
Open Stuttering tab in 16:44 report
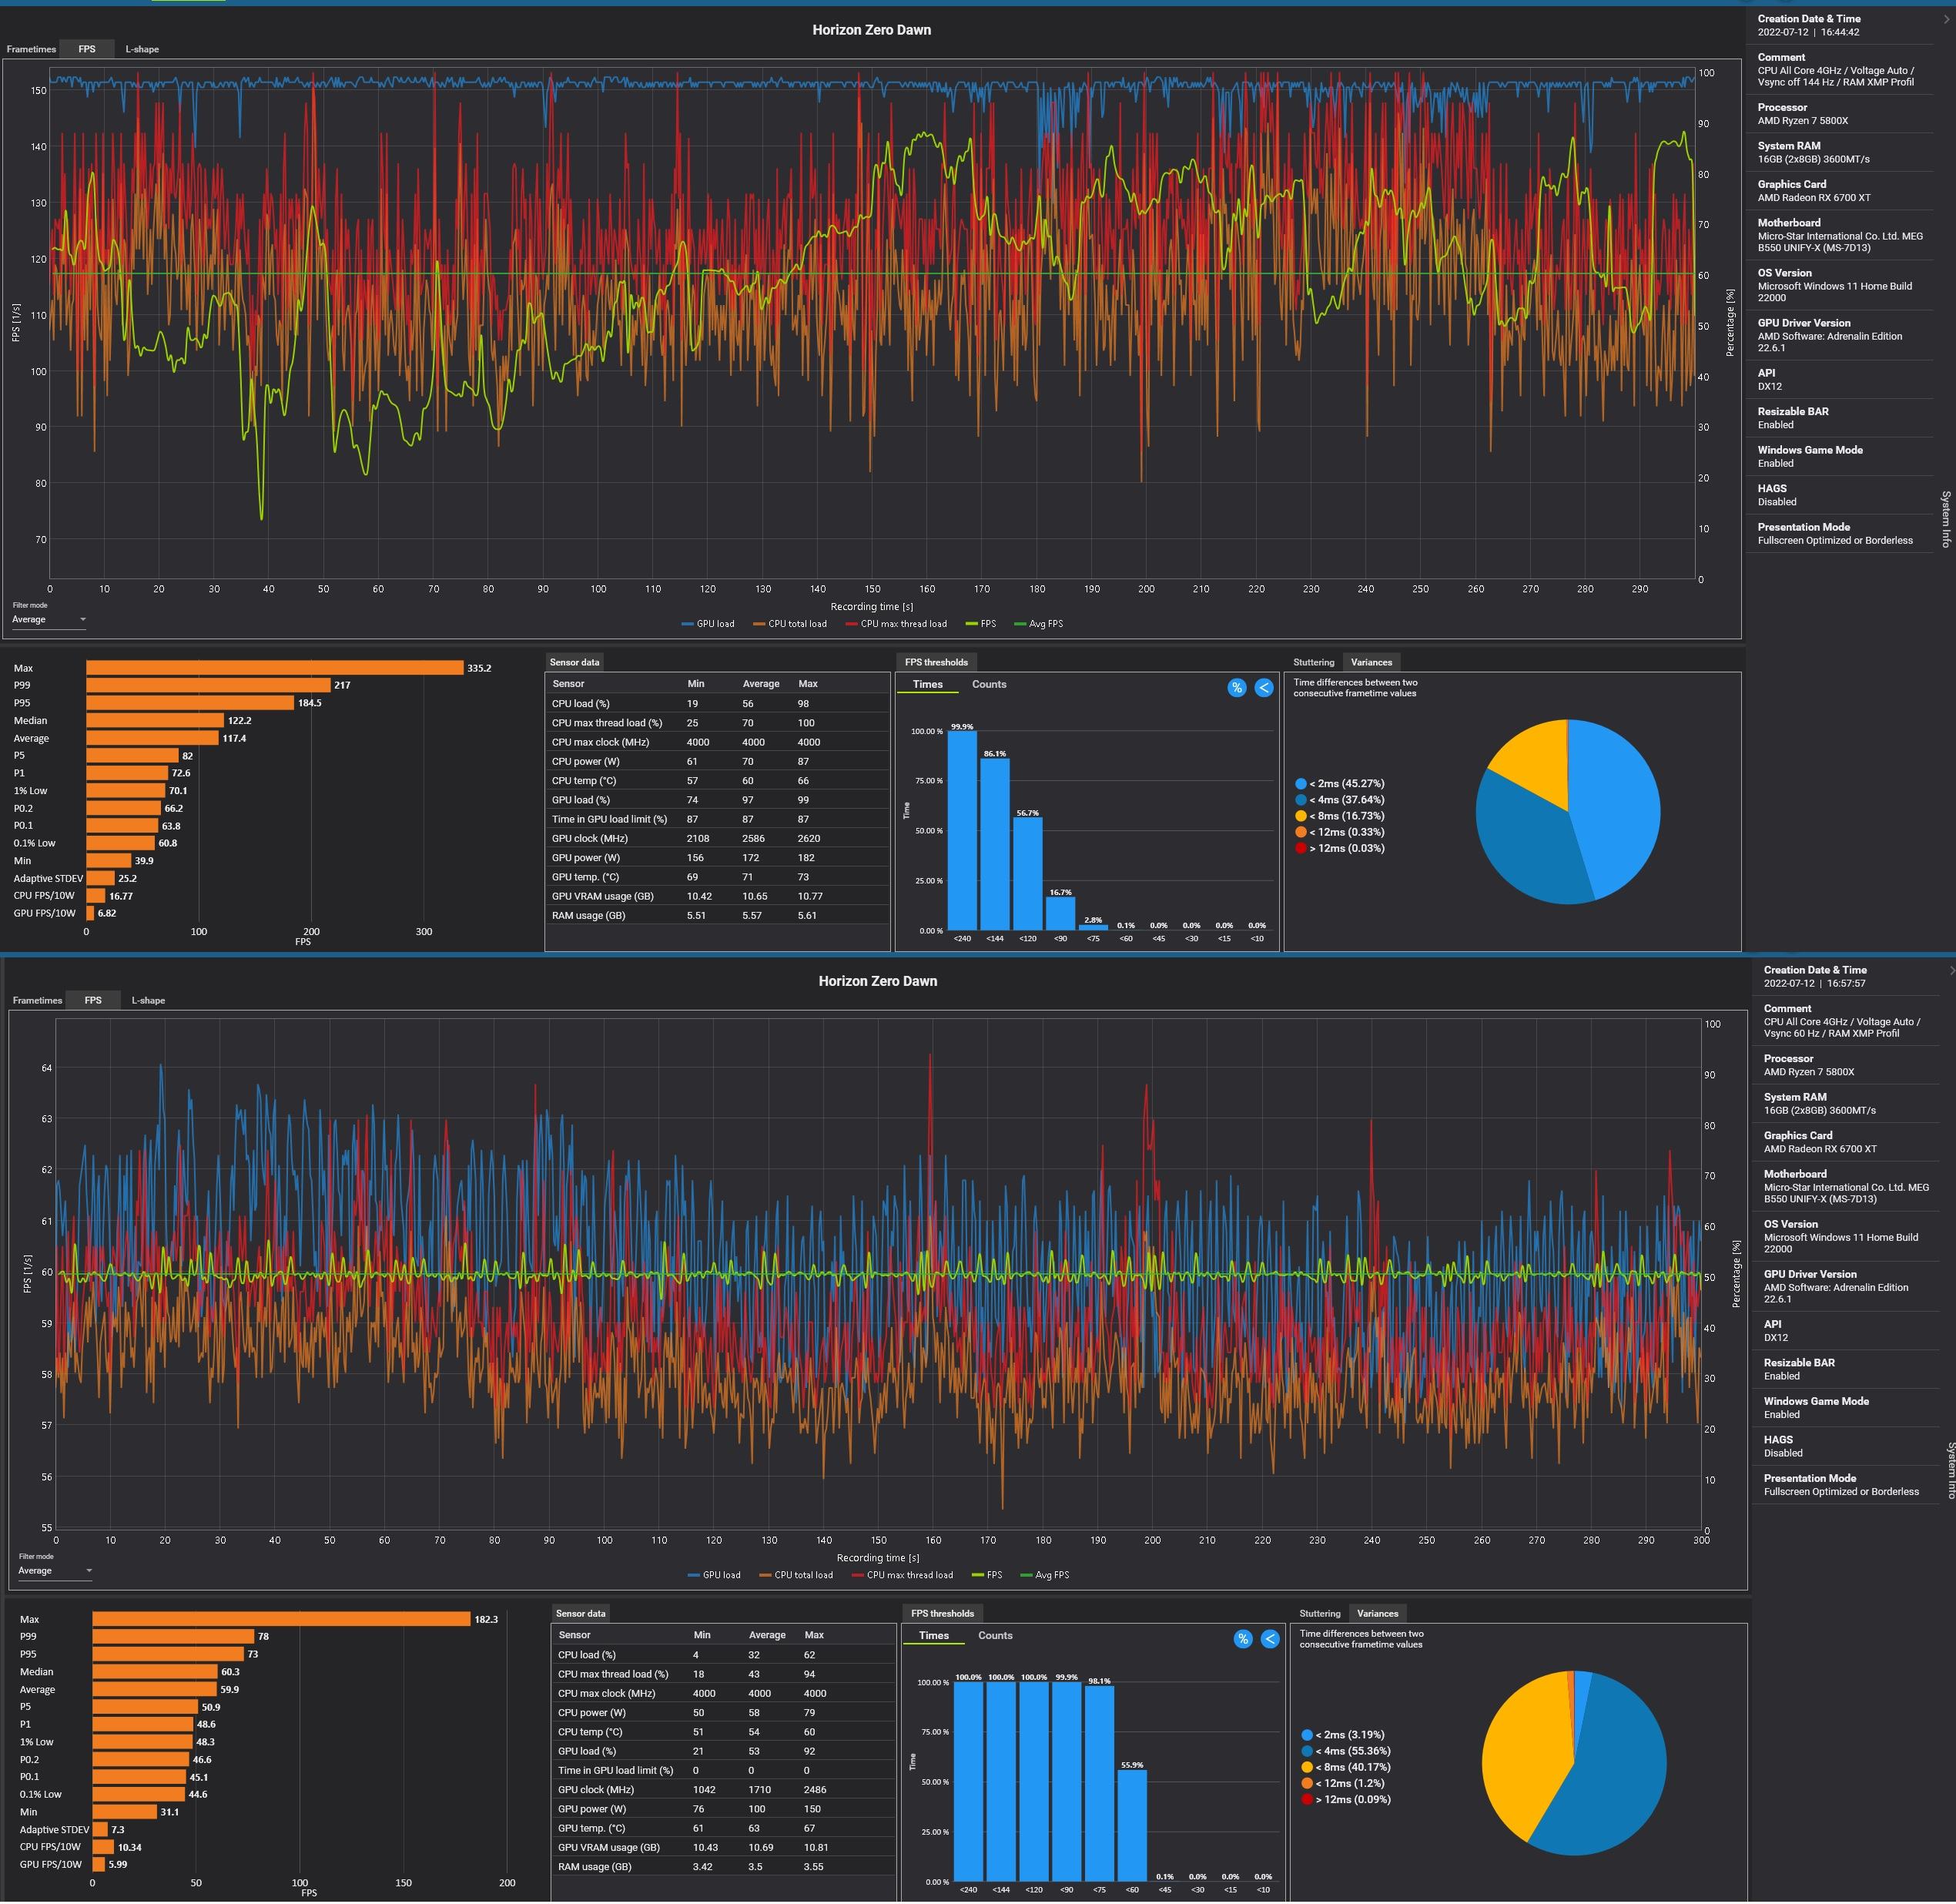(1313, 662)
